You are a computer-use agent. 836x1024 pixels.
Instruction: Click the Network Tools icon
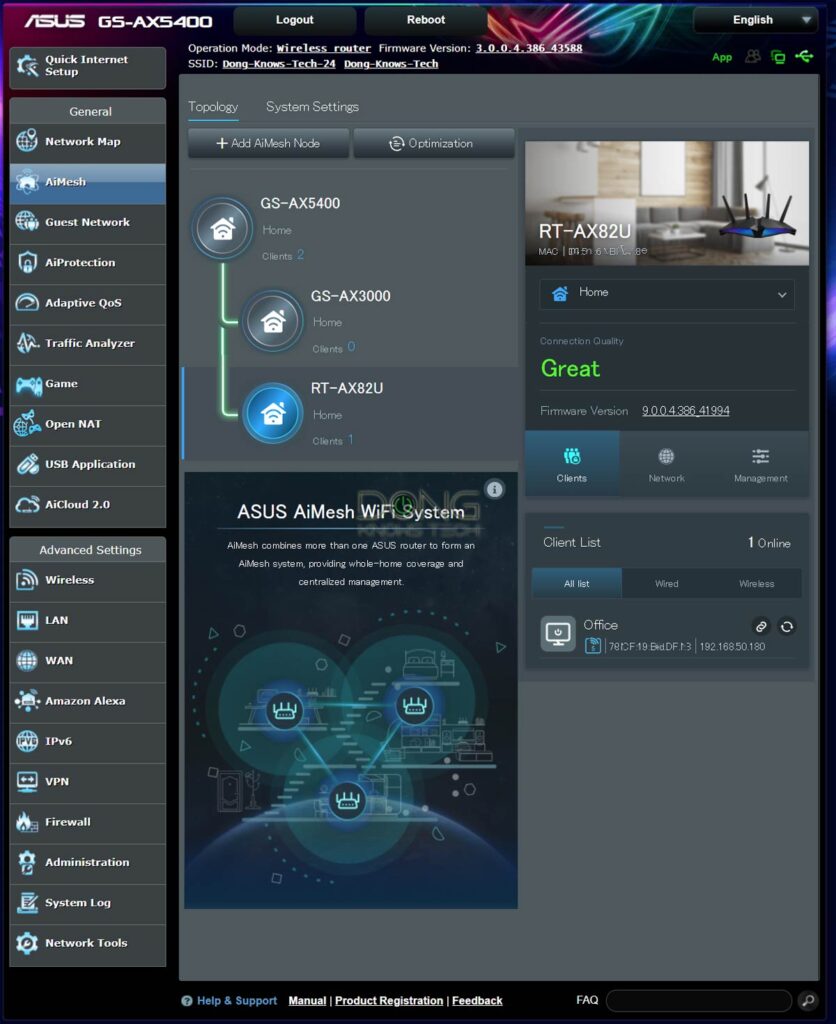[x=27, y=943]
